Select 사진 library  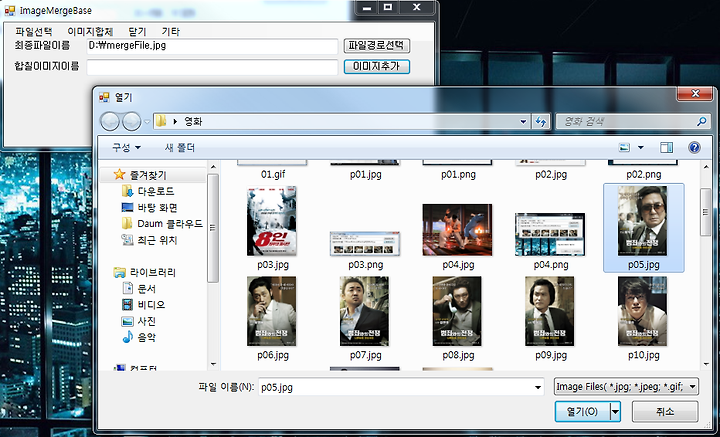tap(146, 321)
